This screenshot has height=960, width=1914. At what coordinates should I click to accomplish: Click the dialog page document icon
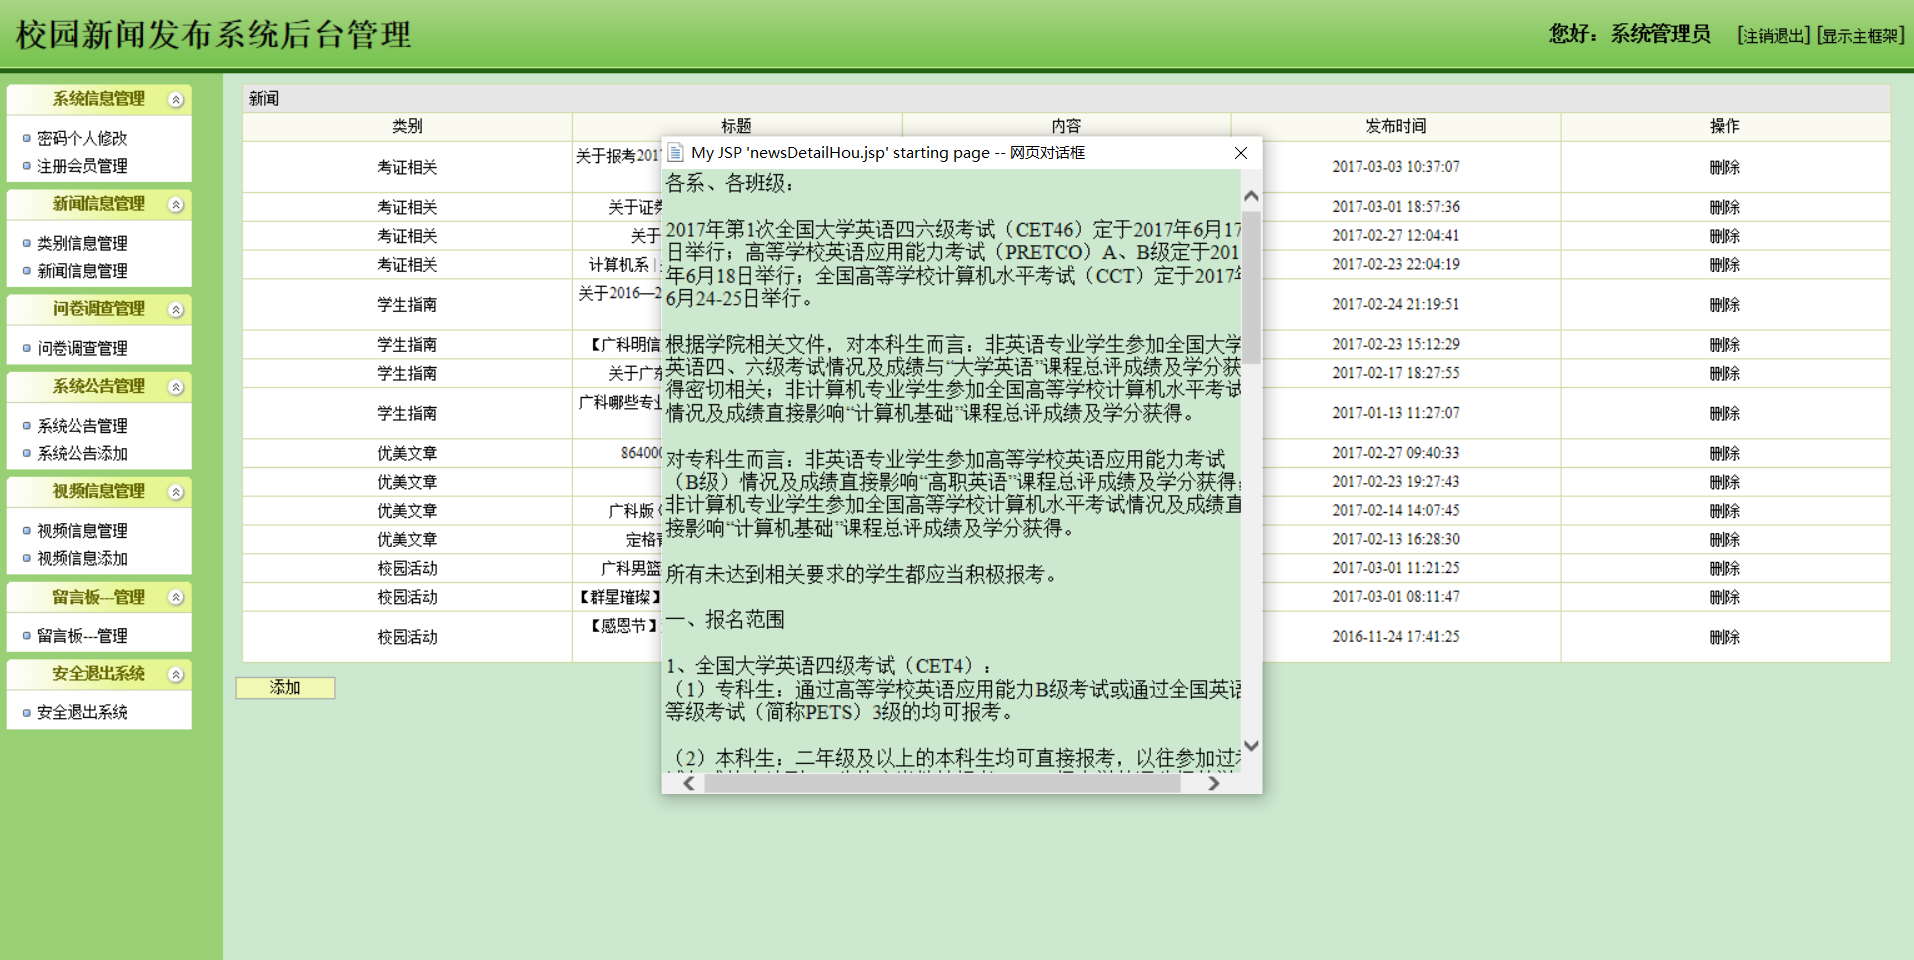675,153
